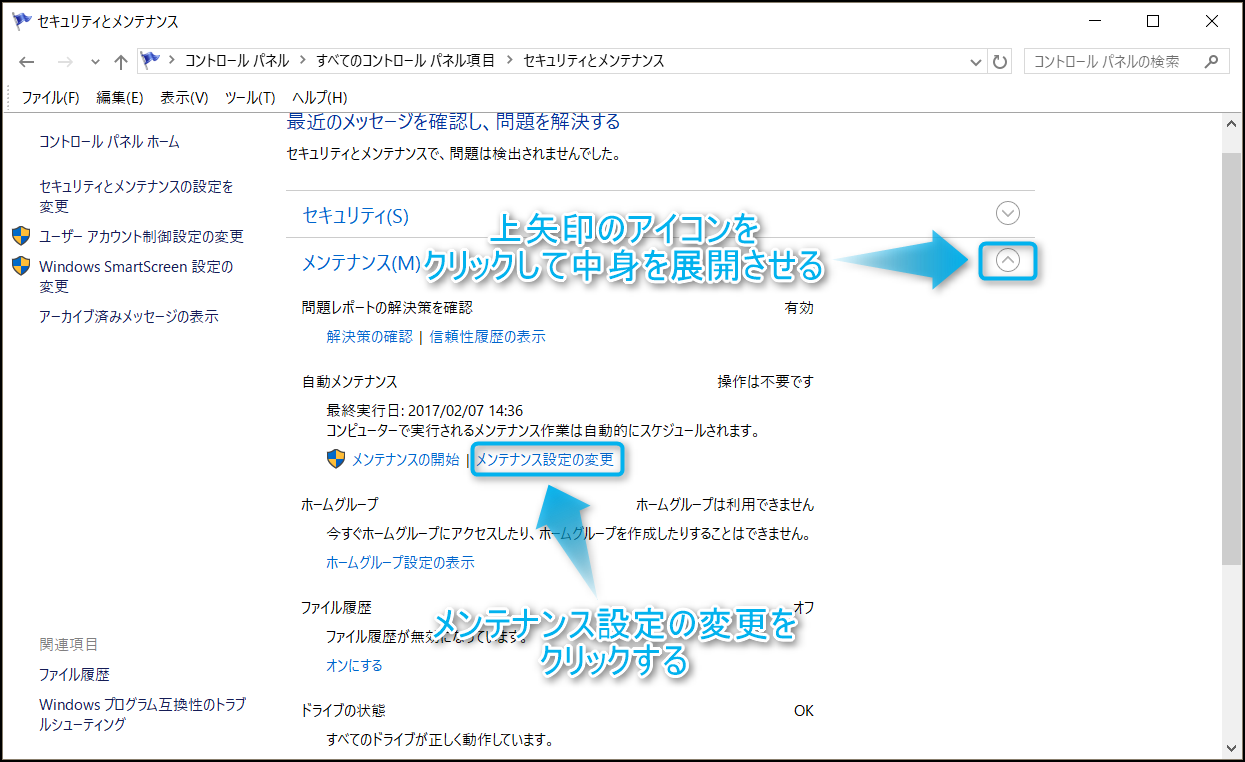This screenshot has height=762, width=1245.
Task: Click the ホームグループ設定の表示 link
Action: point(400,562)
